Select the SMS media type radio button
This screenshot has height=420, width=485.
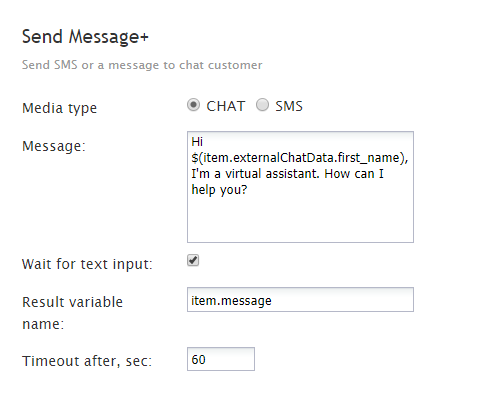tap(262, 105)
